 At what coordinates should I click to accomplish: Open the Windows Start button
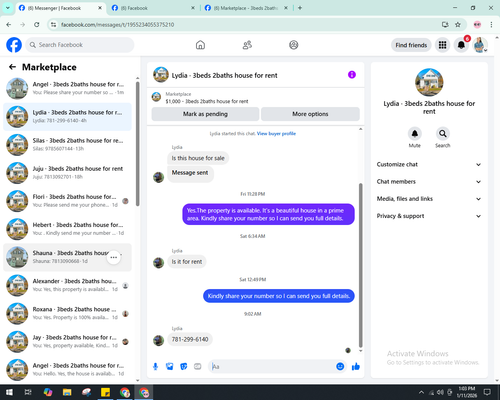click(9, 392)
